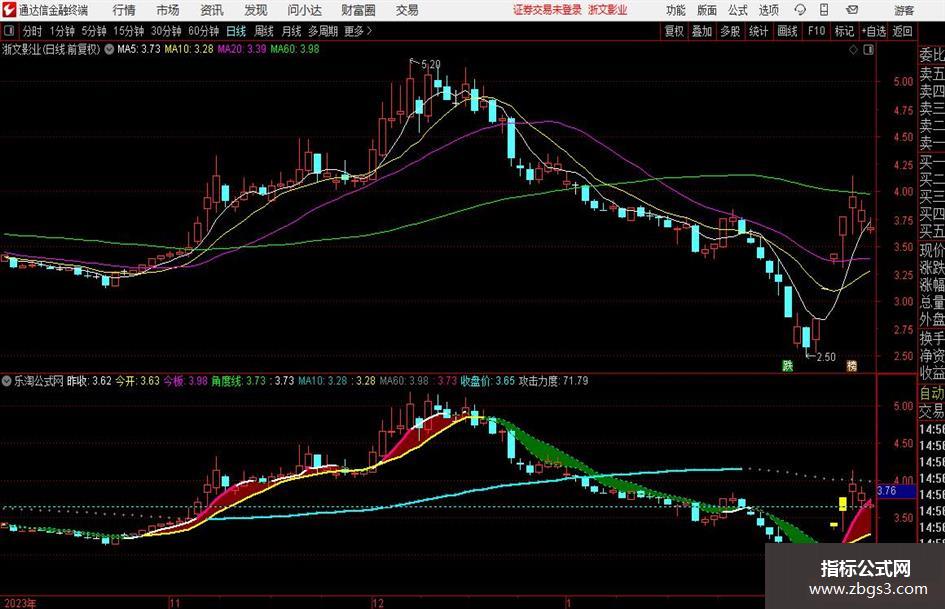Click the 攻击力度: 71.79 value
Viewport: 945px width, 609px height.
tap(553, 381)
